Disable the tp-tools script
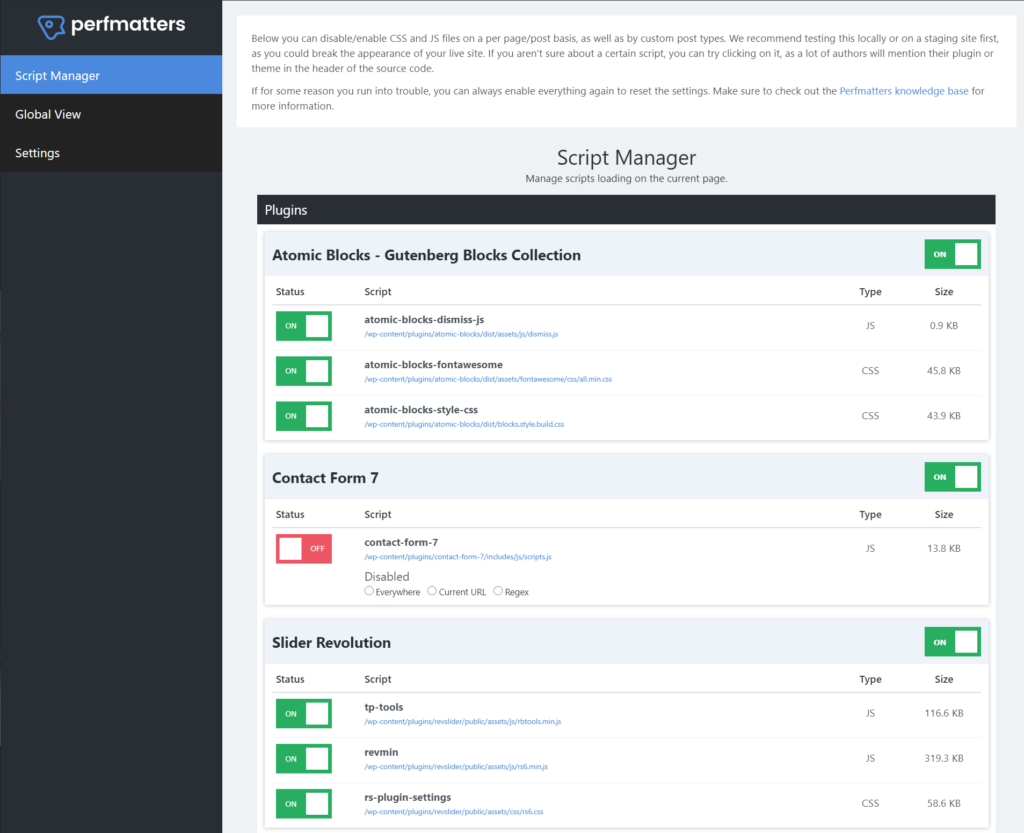Image resolution: width=1024 pixels, height=833 pixels. [x=303, y=713]
